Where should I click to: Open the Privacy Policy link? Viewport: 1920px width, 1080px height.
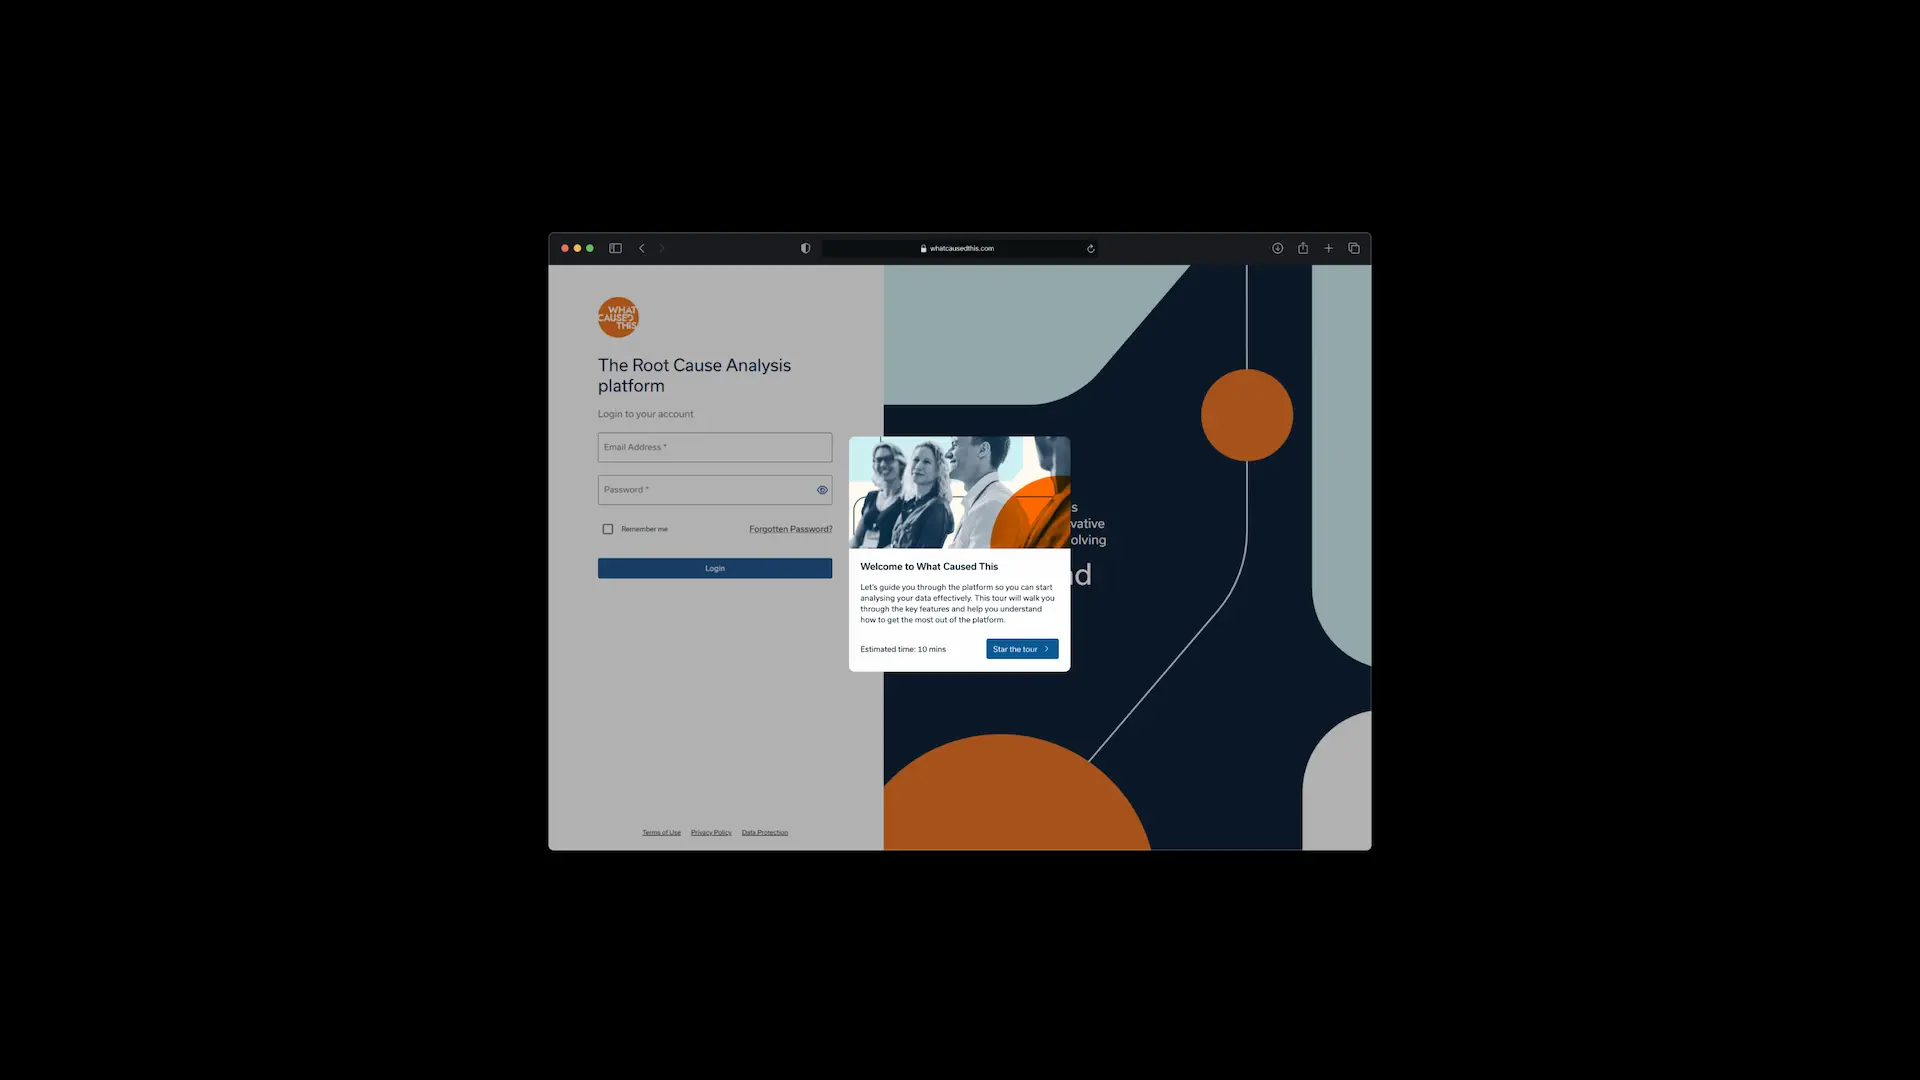pyautogui.click(x=711, y=832)
